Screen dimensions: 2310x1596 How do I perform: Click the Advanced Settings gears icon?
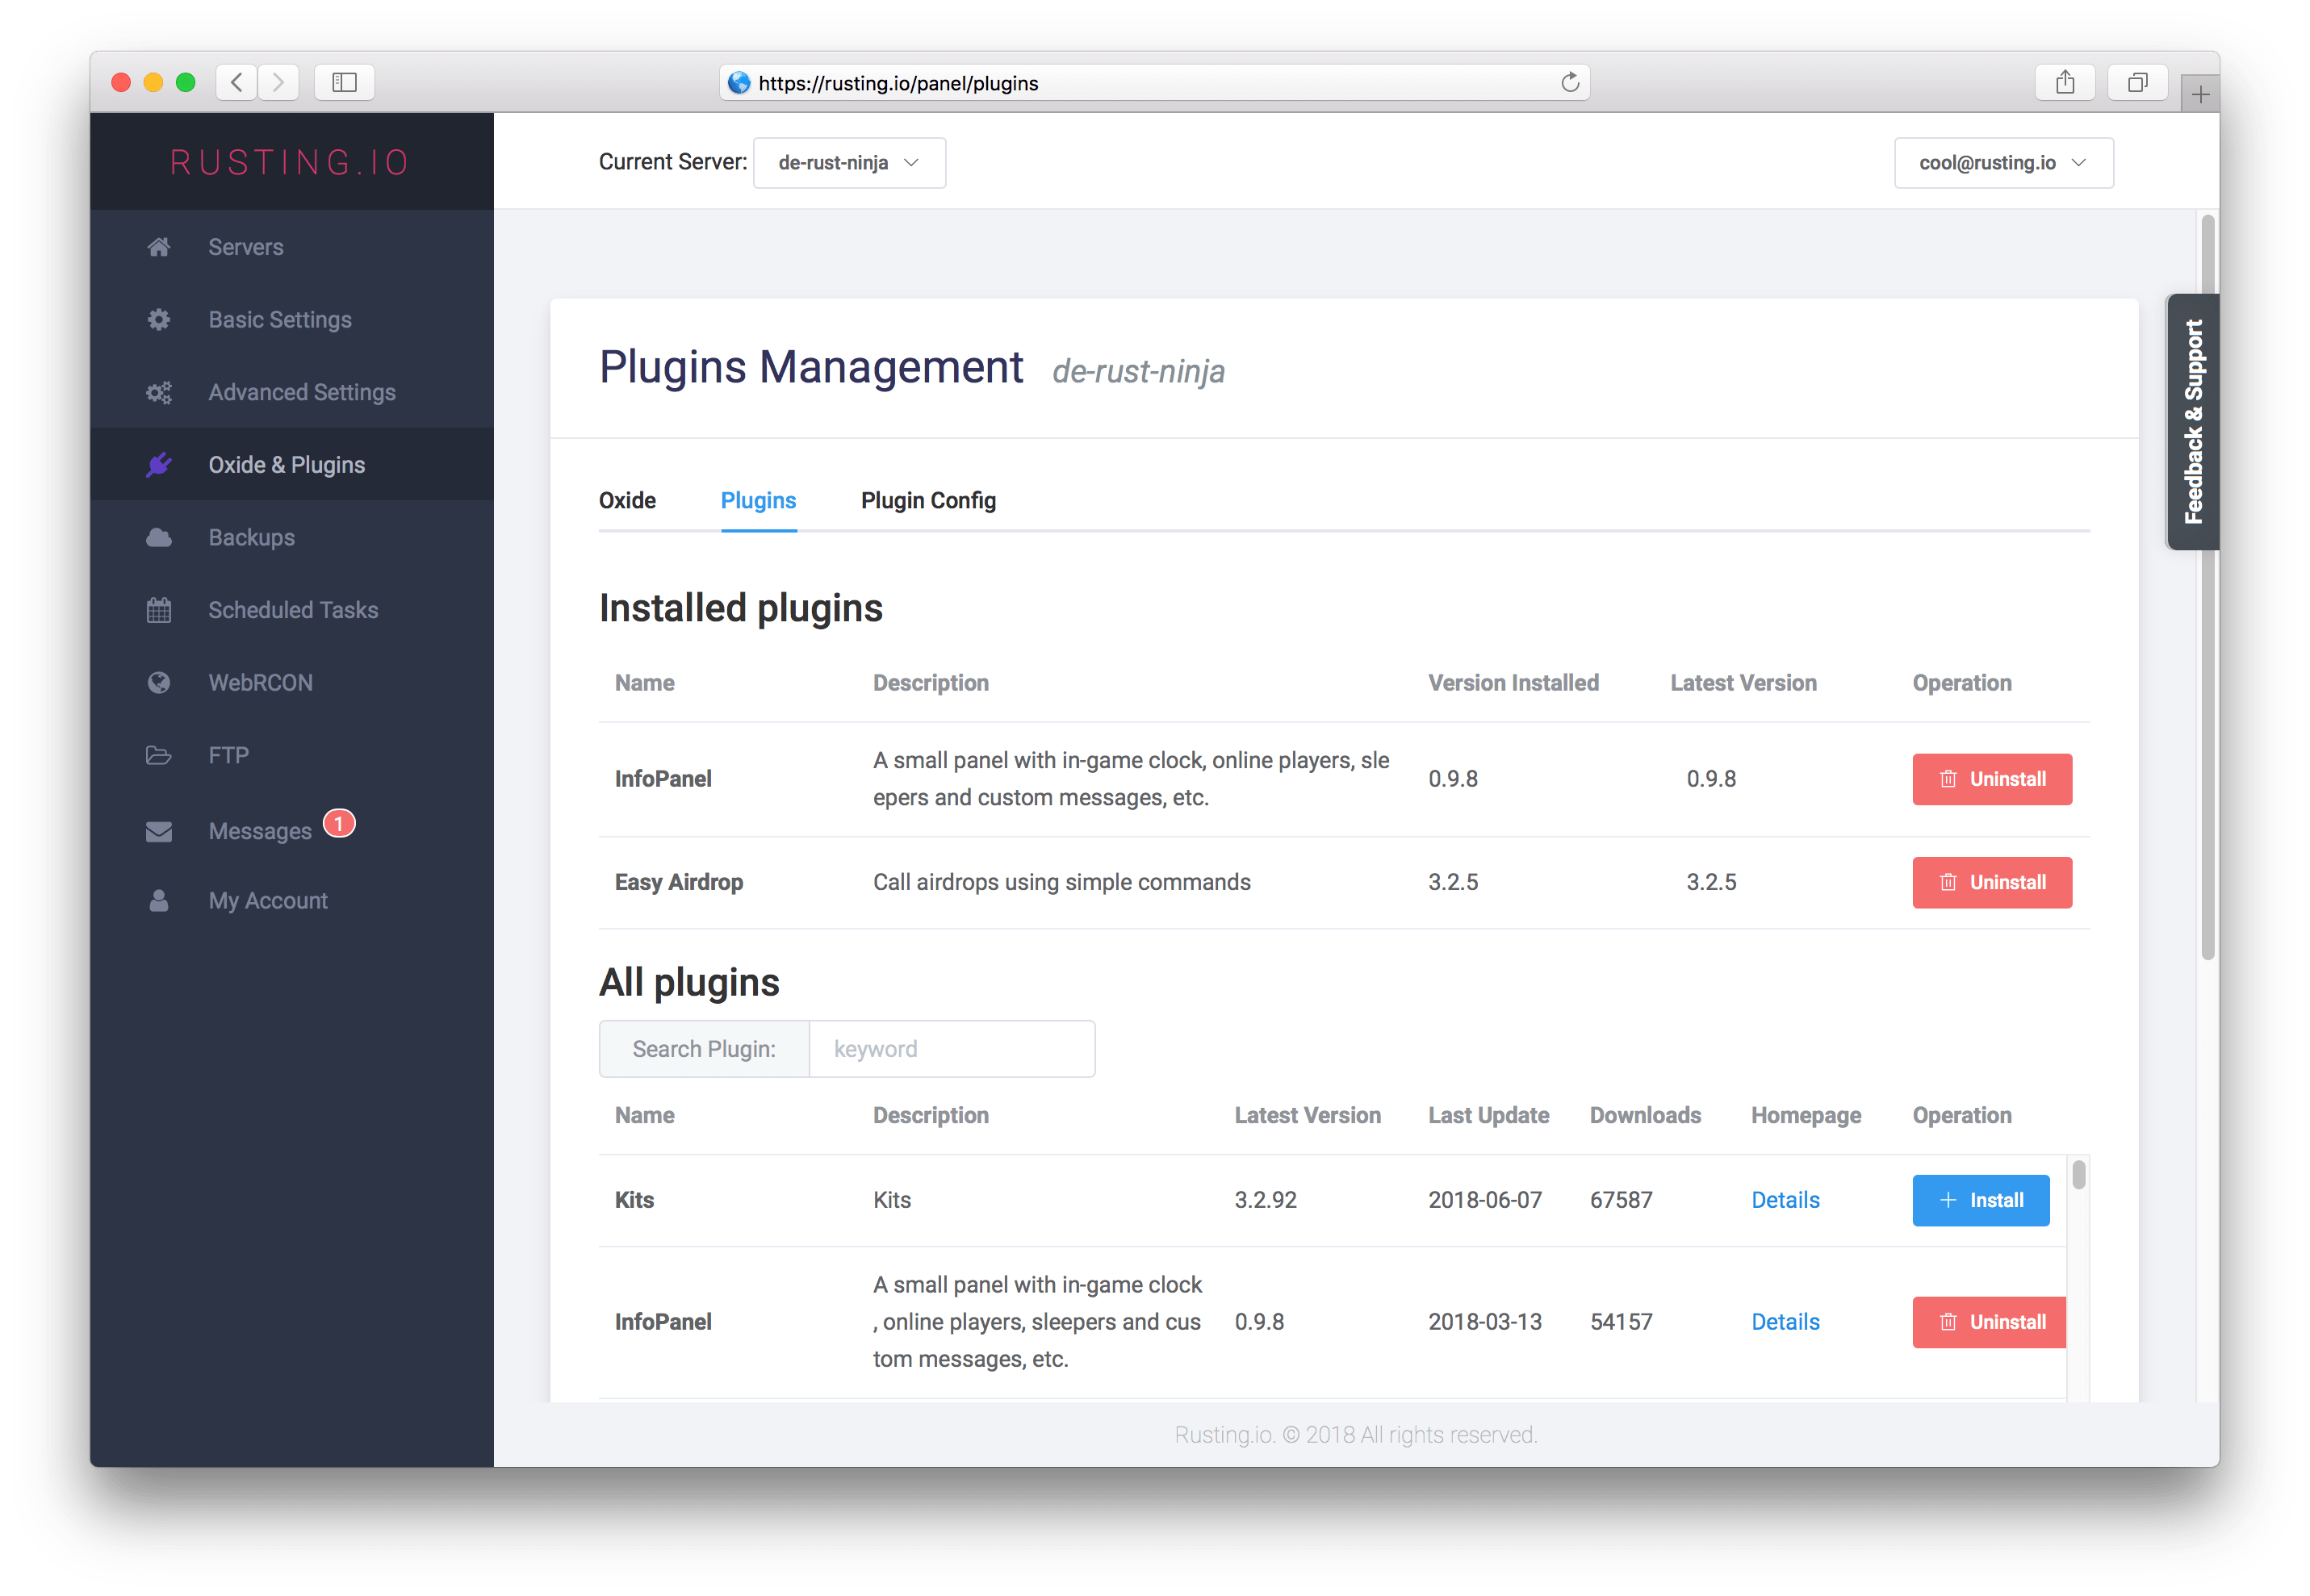159,393
